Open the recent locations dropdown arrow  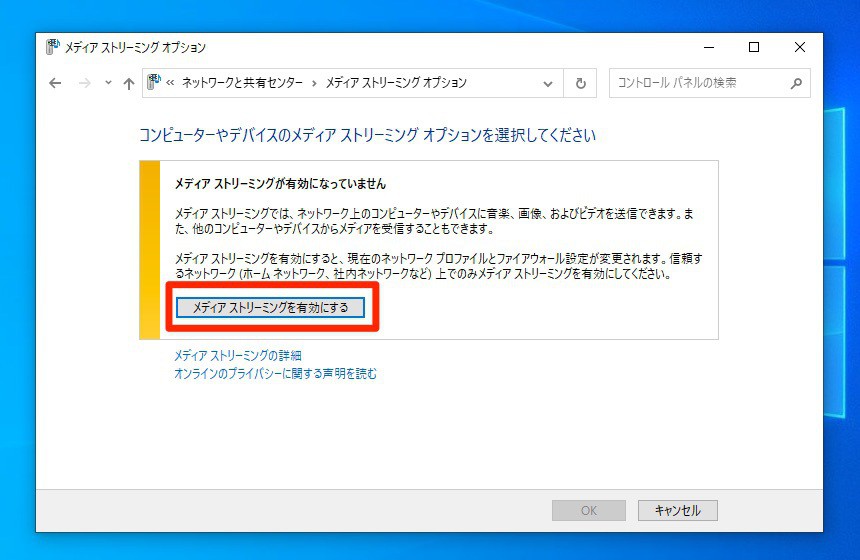tap(108, 83)
